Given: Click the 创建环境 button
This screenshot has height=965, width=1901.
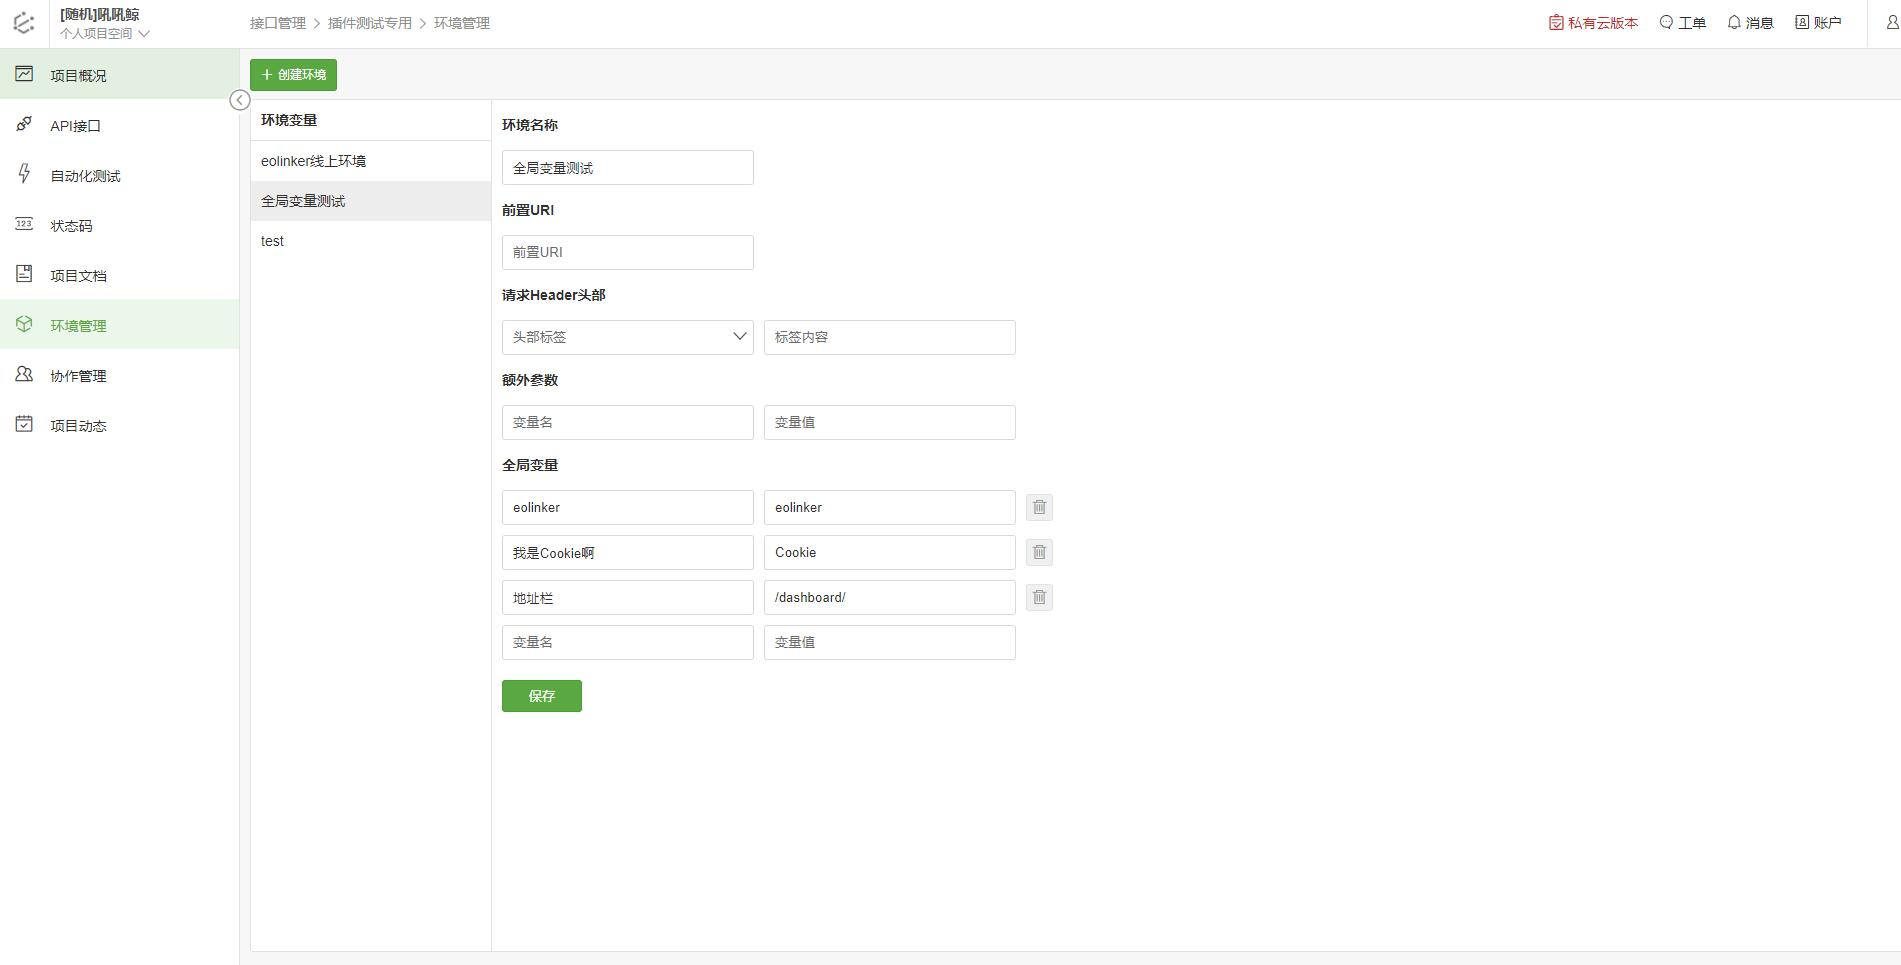Looking at the screenshot, I should pos(293,75).
